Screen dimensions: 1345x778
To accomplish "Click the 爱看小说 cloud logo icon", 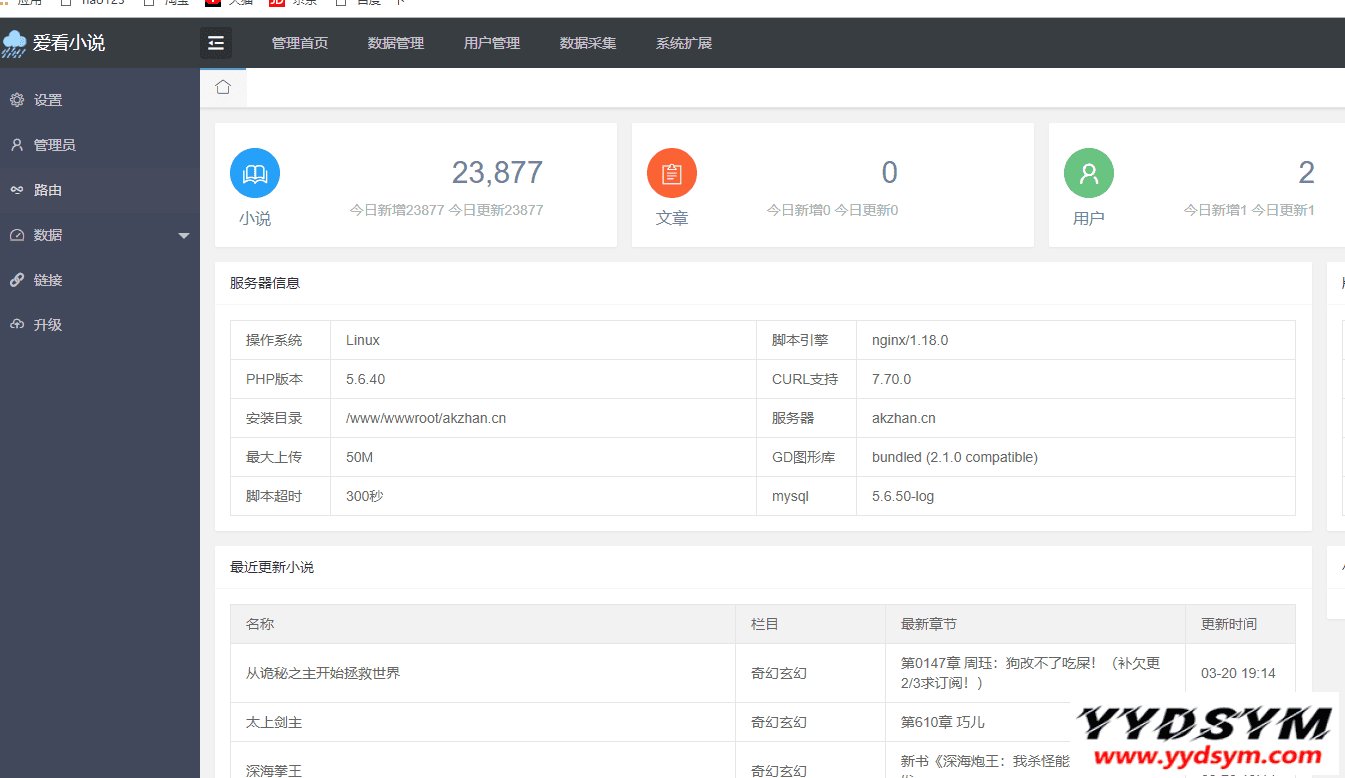I will pyautogui.click(x=14, y=43).
